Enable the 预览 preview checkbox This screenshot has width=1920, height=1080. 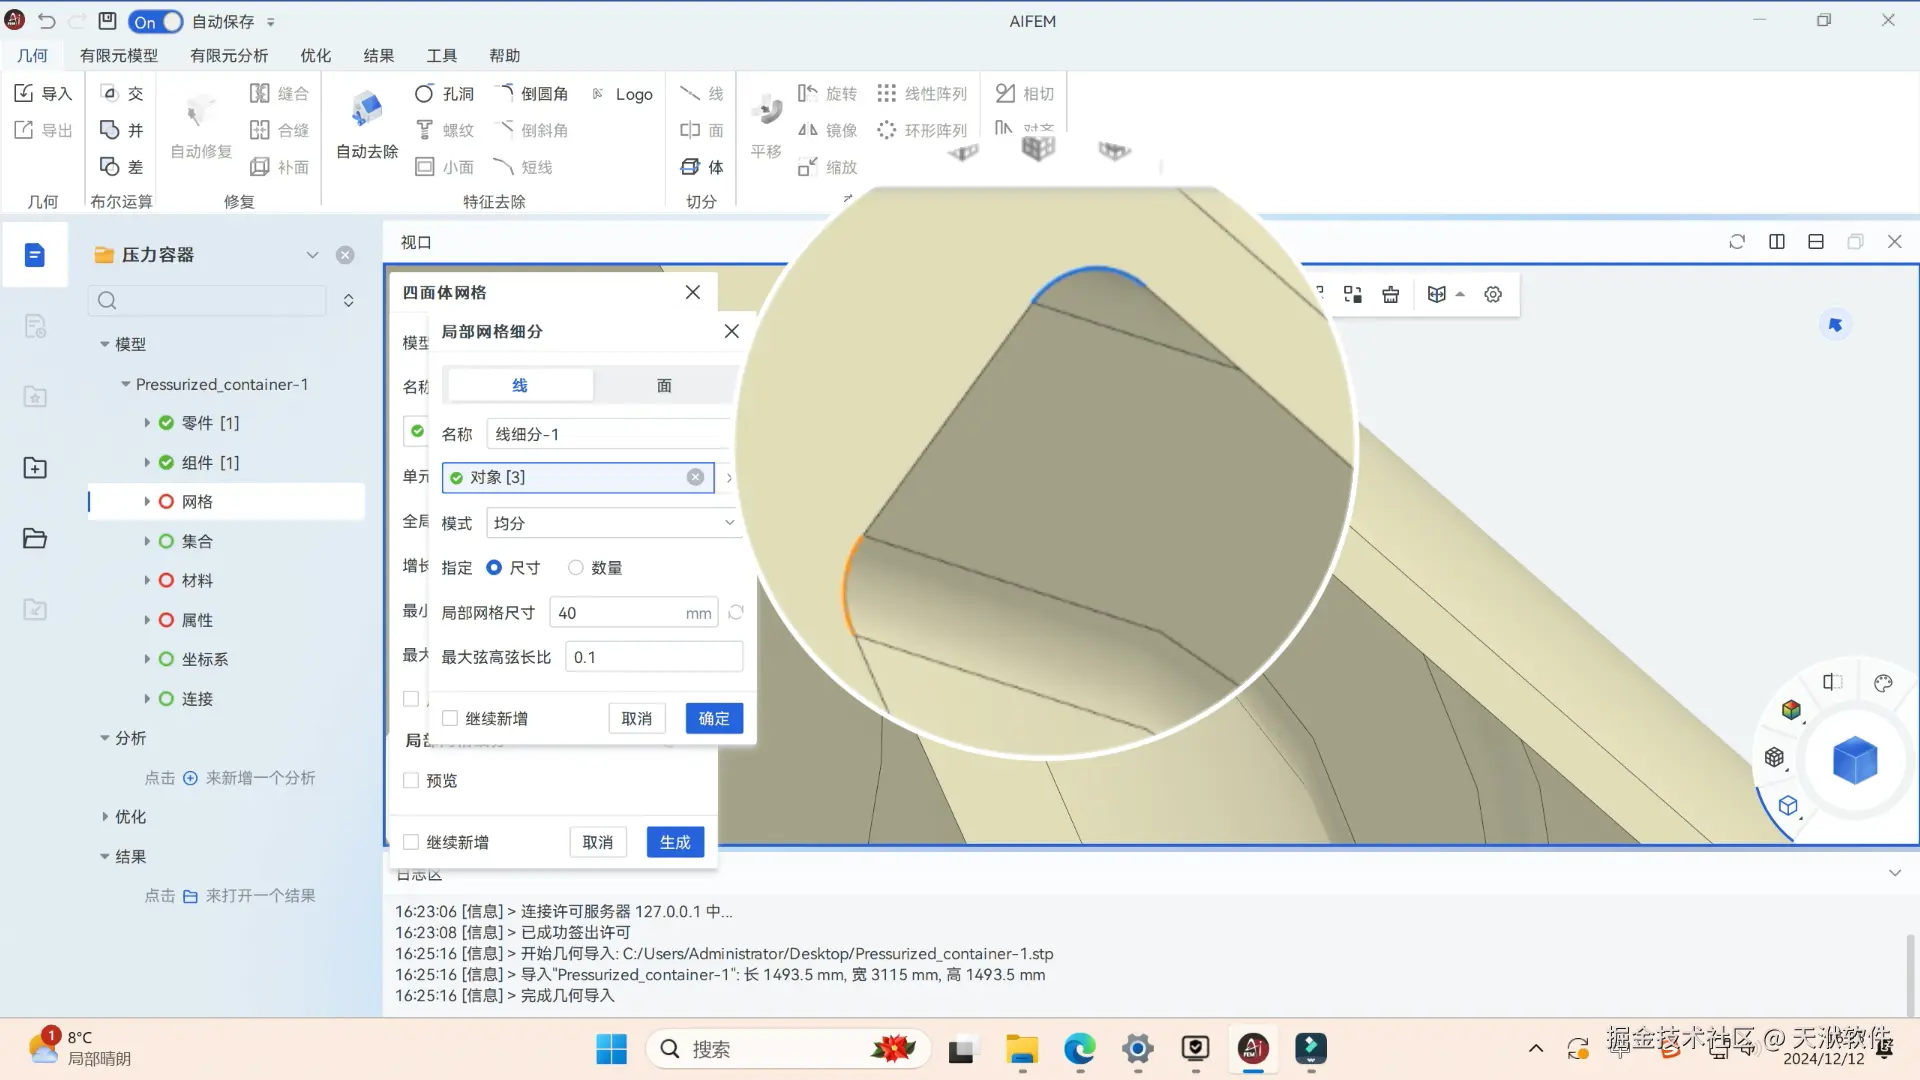[x=411, y=780]
